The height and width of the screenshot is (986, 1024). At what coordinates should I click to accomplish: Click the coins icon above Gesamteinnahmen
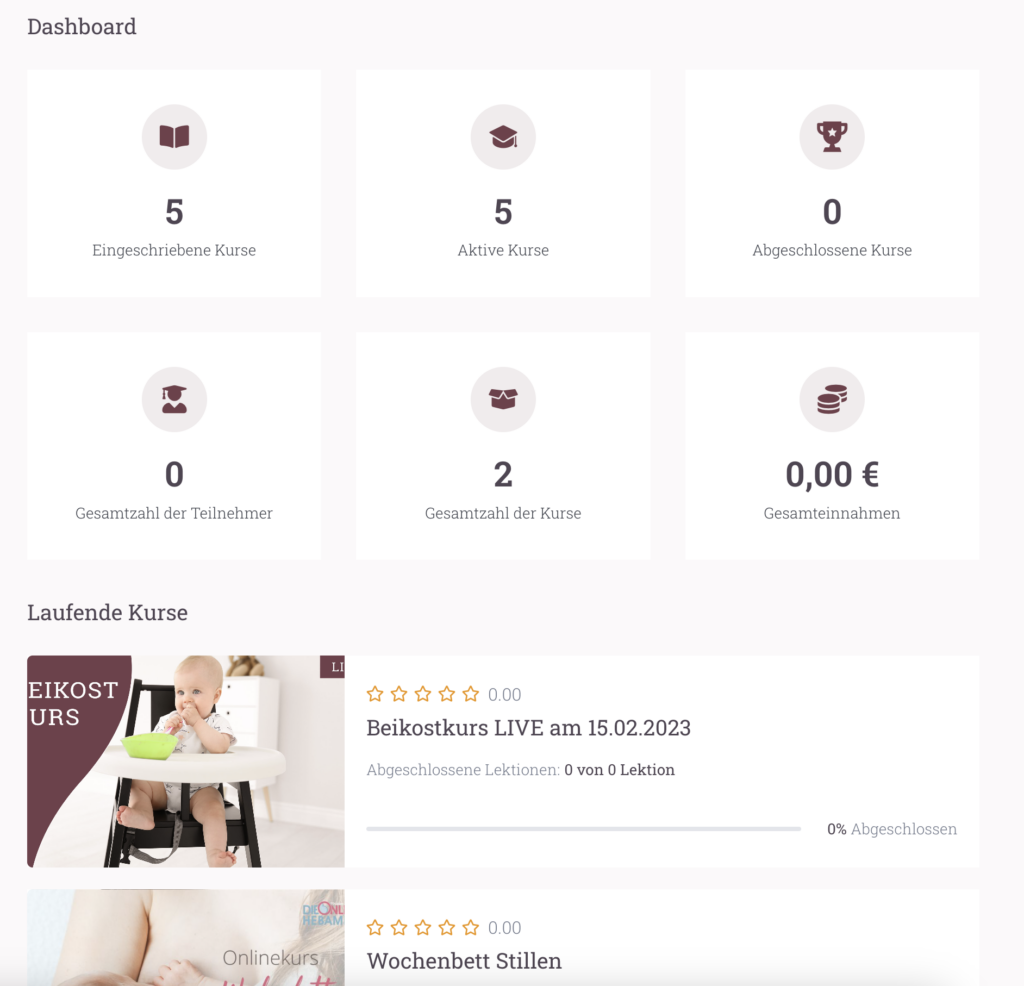click(831, 399)
